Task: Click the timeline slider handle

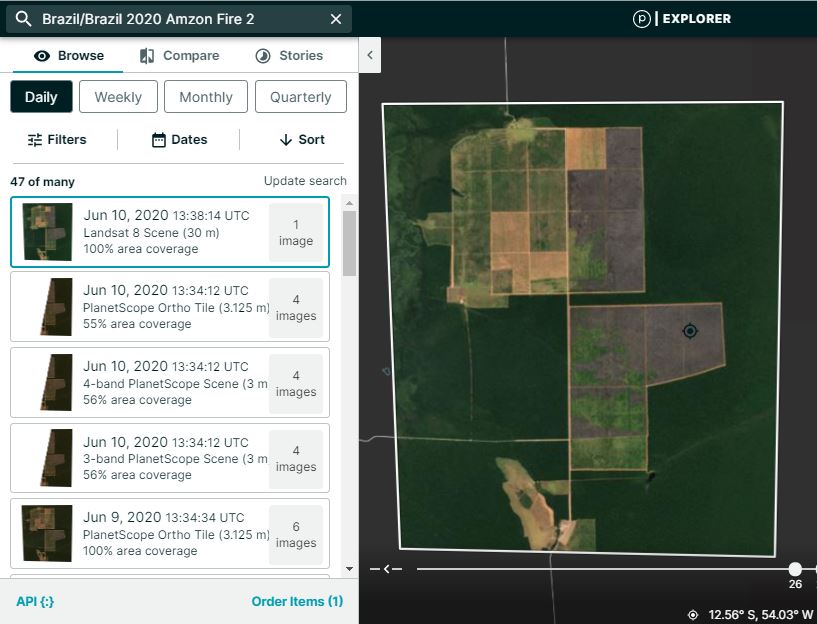Action: [x=795, y=569]
